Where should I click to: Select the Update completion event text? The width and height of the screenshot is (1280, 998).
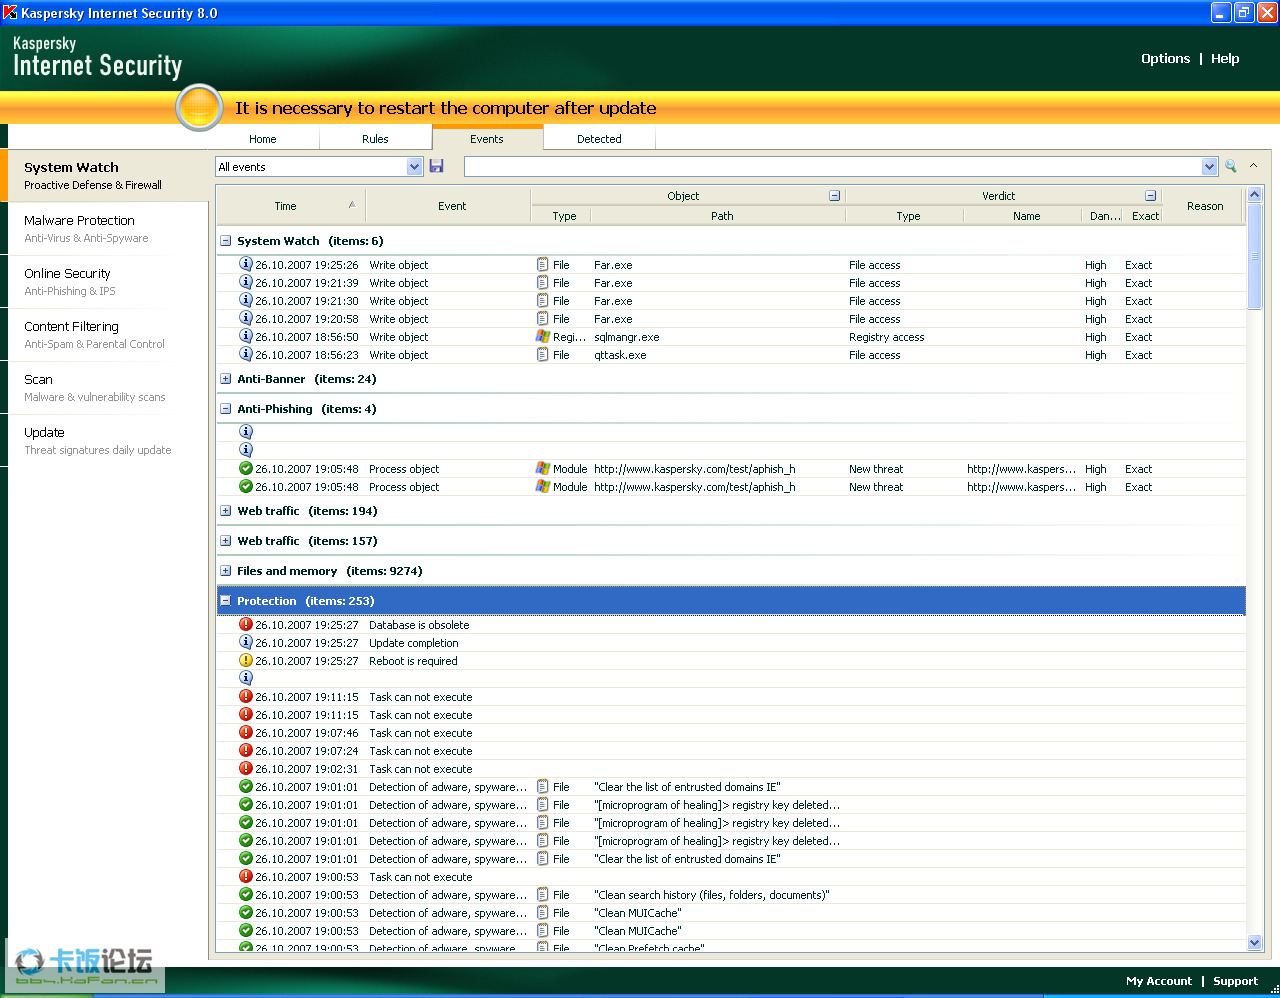click(x=413, y=643)
